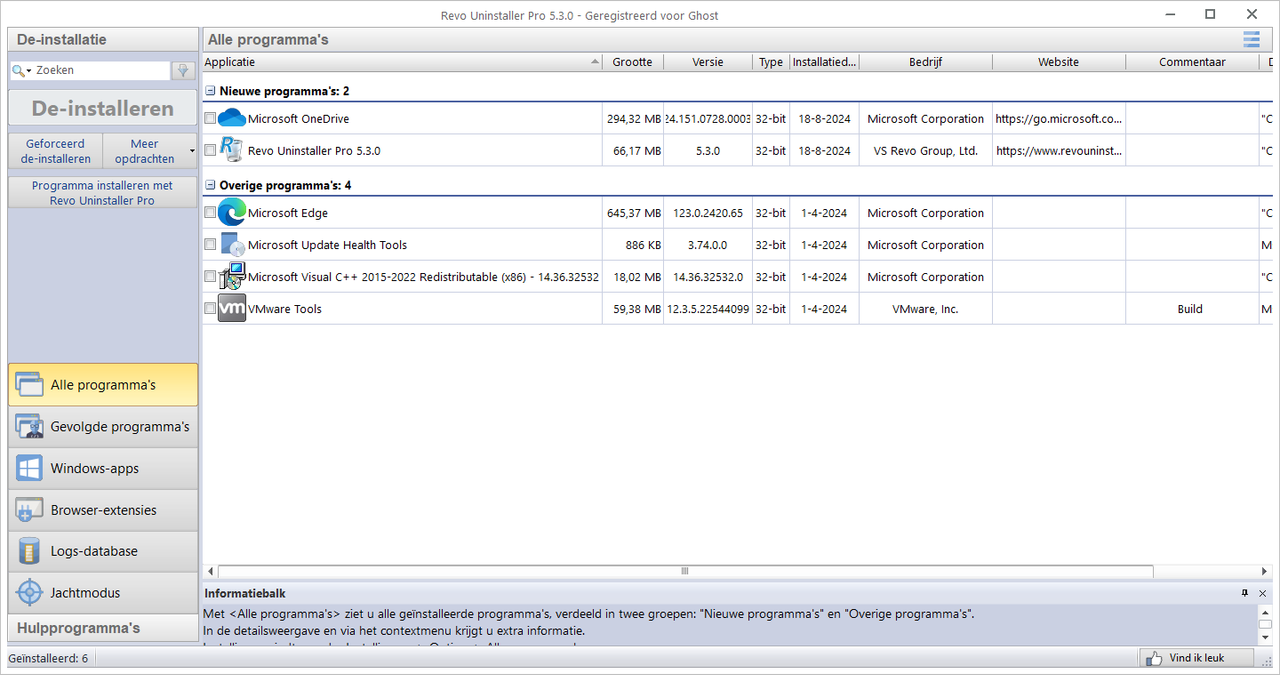Click the De-installatie section header
Viewport: 1280px width, 675px height.
(103, 40)
